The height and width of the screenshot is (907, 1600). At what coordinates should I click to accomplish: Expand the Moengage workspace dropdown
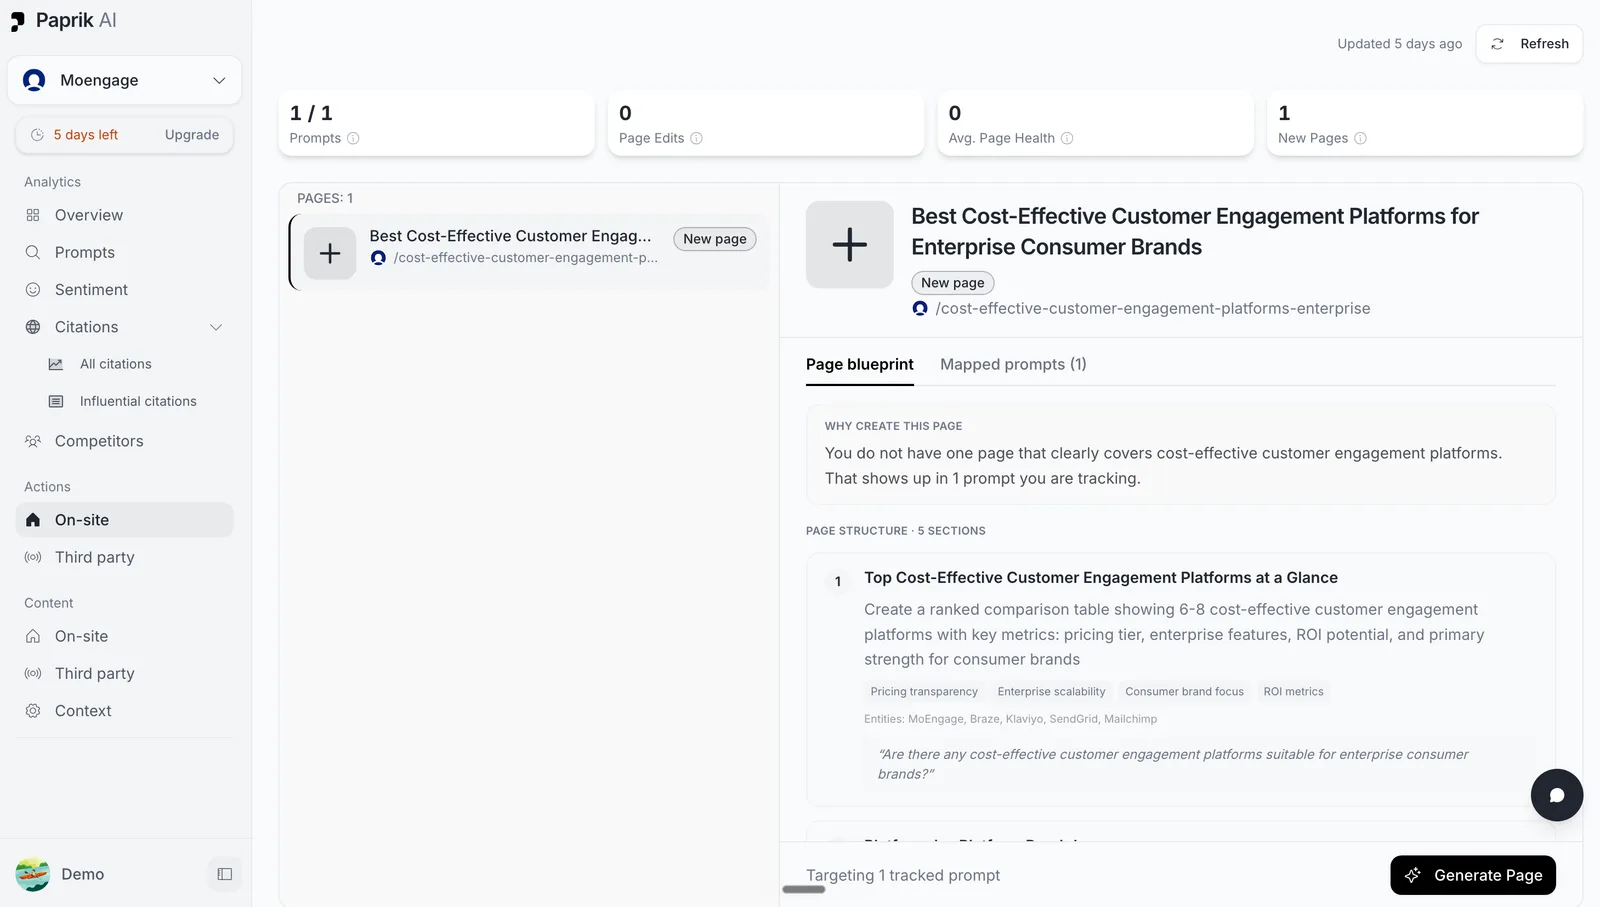124,80
